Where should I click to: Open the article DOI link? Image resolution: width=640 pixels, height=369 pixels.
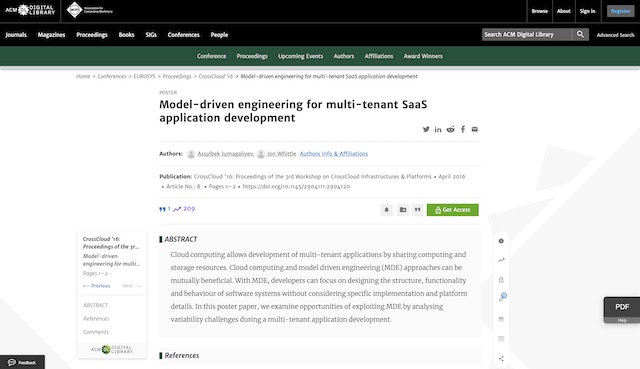point(296,187)
